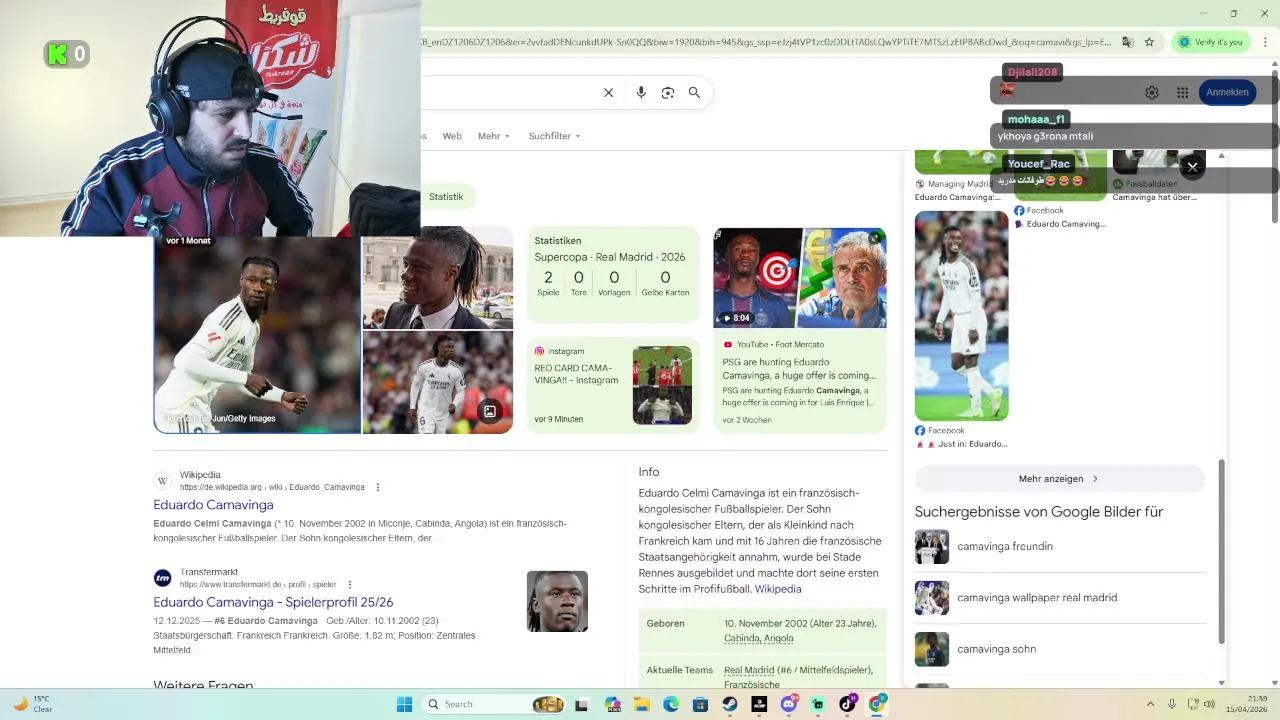Click the Verify it's you profile chip

(x=1210, y=42)
